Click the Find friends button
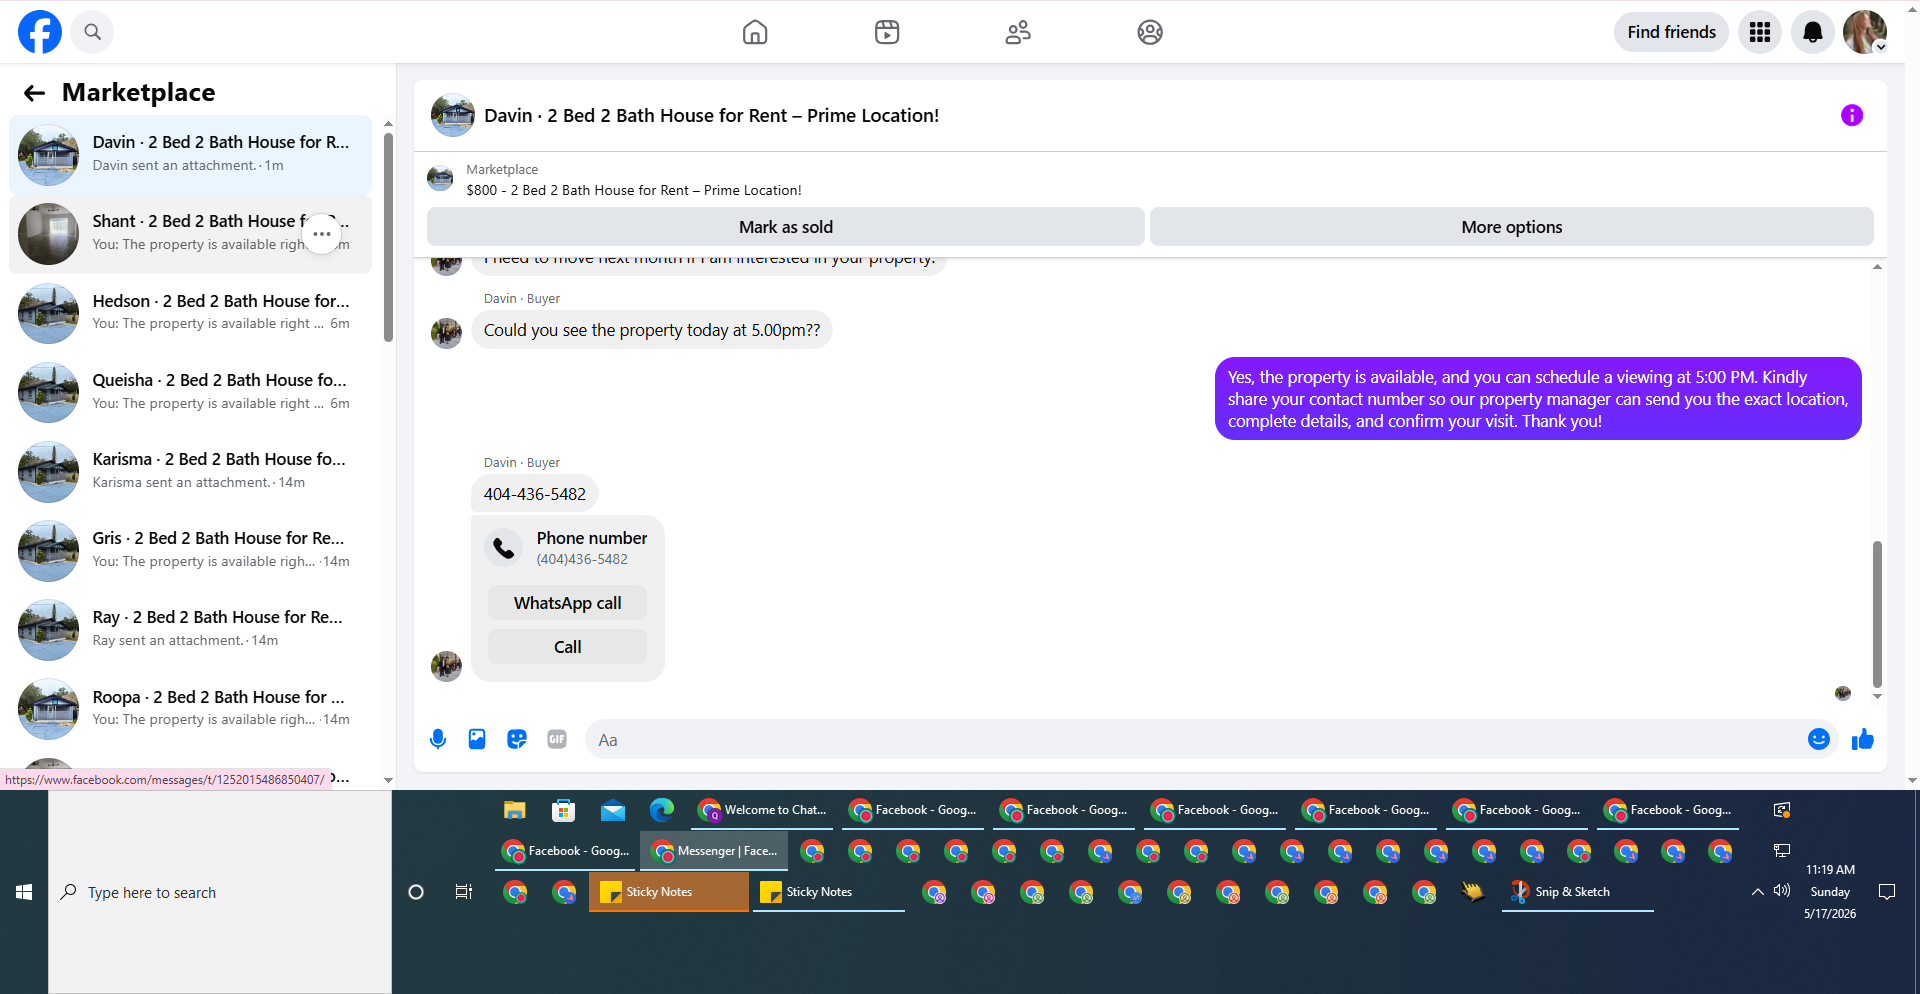This screenshot has height=994, width=1920. click(x=1671, y=32)
